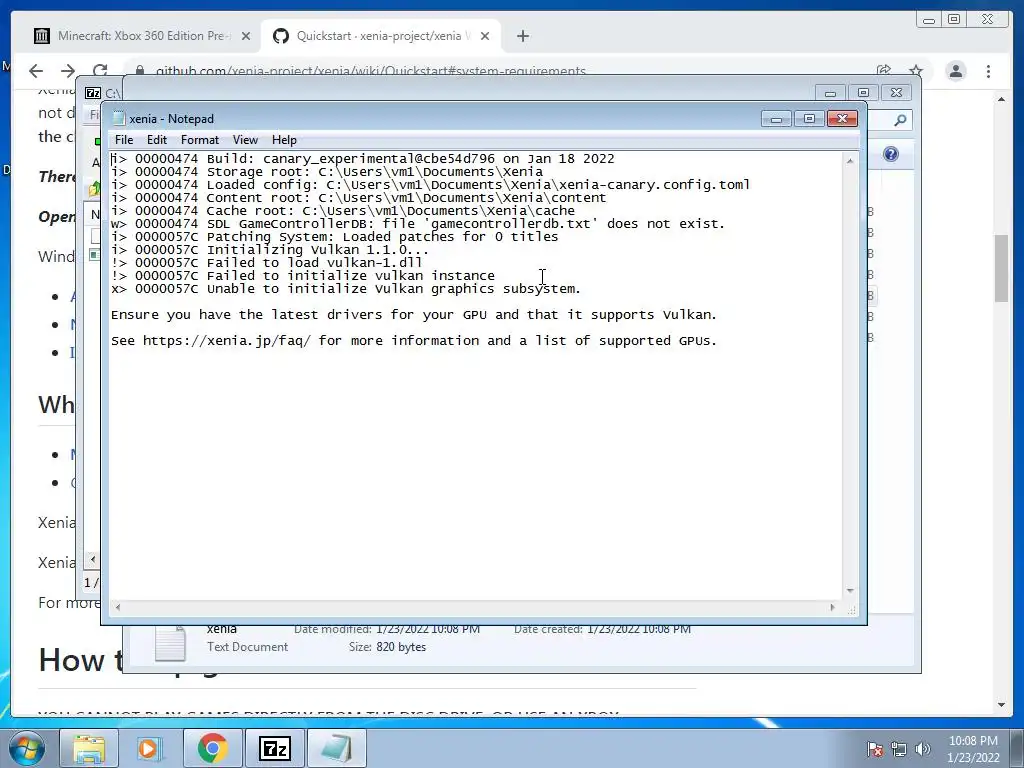Click the Chrome address bar URL
Screen dimensions: 1024x768
(x=370, y=71)
